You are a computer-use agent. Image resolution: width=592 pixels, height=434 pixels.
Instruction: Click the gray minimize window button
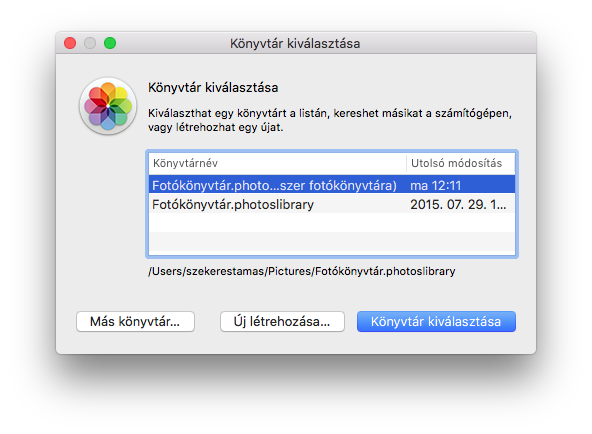[x=90, y=43]
